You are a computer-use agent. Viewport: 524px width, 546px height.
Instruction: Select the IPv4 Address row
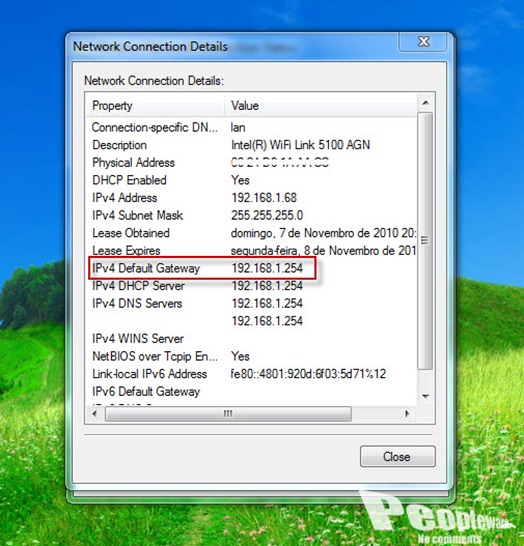tap(251, 198)
